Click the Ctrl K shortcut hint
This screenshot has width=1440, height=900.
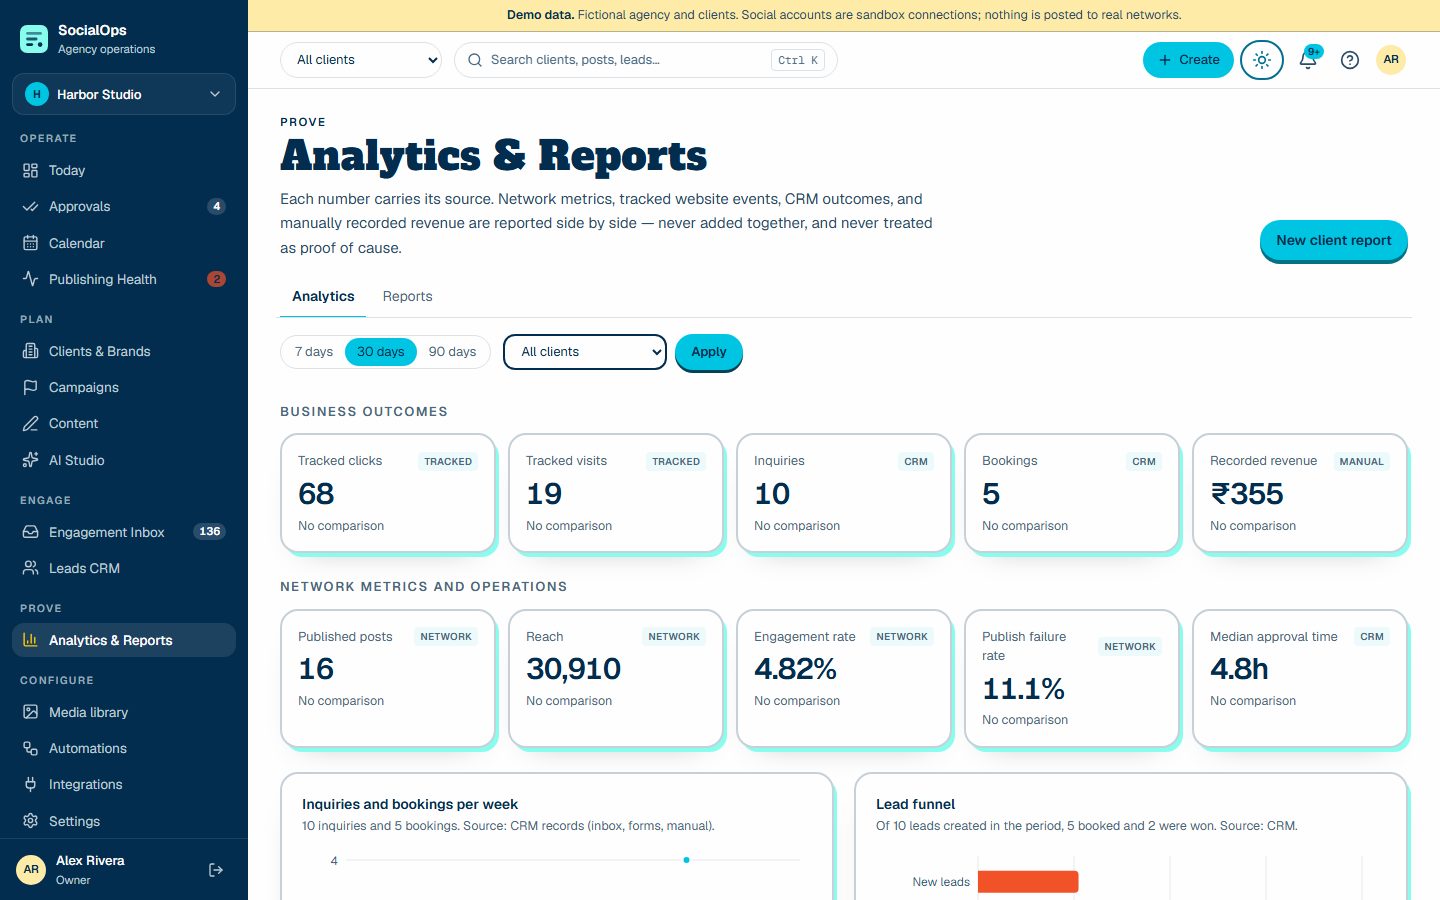pos(798,60)
